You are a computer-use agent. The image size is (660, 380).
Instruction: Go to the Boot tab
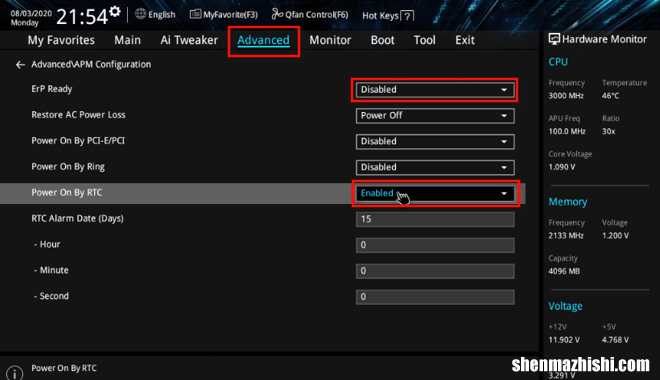click(x=383, y=40)
